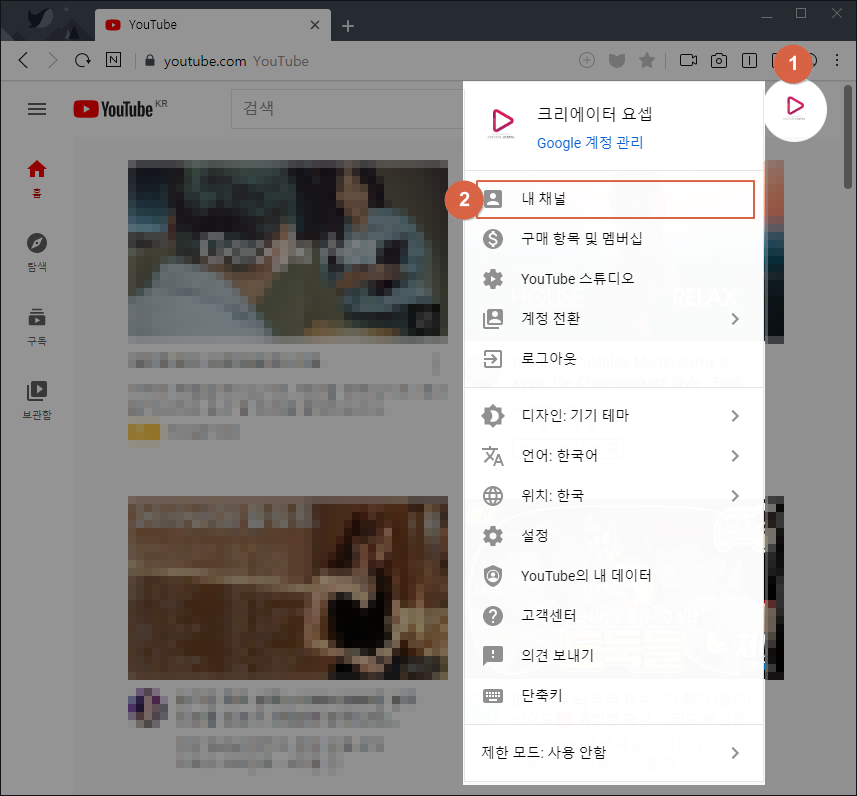Click the circled plus icon in address bar

click(x=586, y=60)
